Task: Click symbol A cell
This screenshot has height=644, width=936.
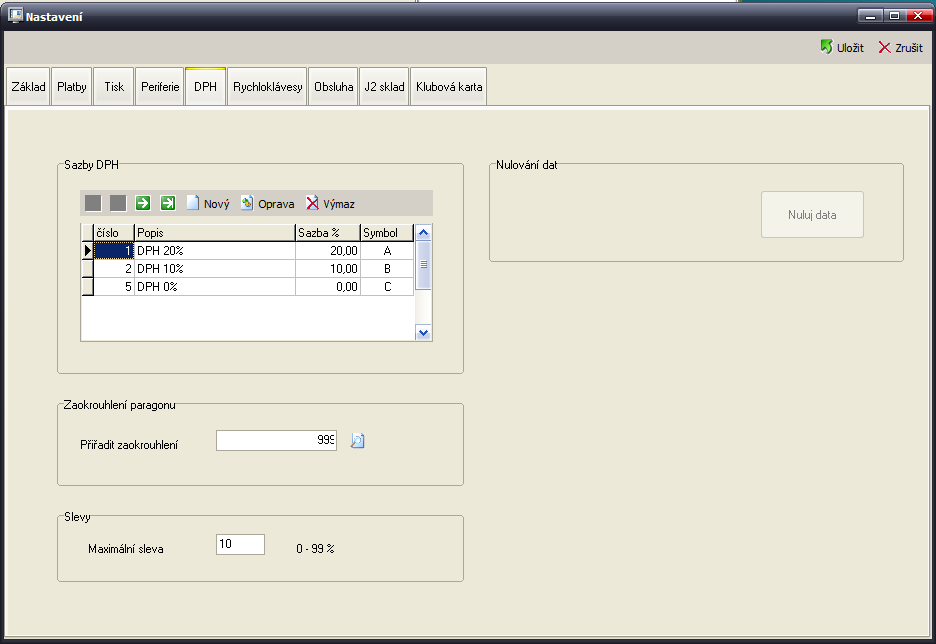Action: click(387, 251)
